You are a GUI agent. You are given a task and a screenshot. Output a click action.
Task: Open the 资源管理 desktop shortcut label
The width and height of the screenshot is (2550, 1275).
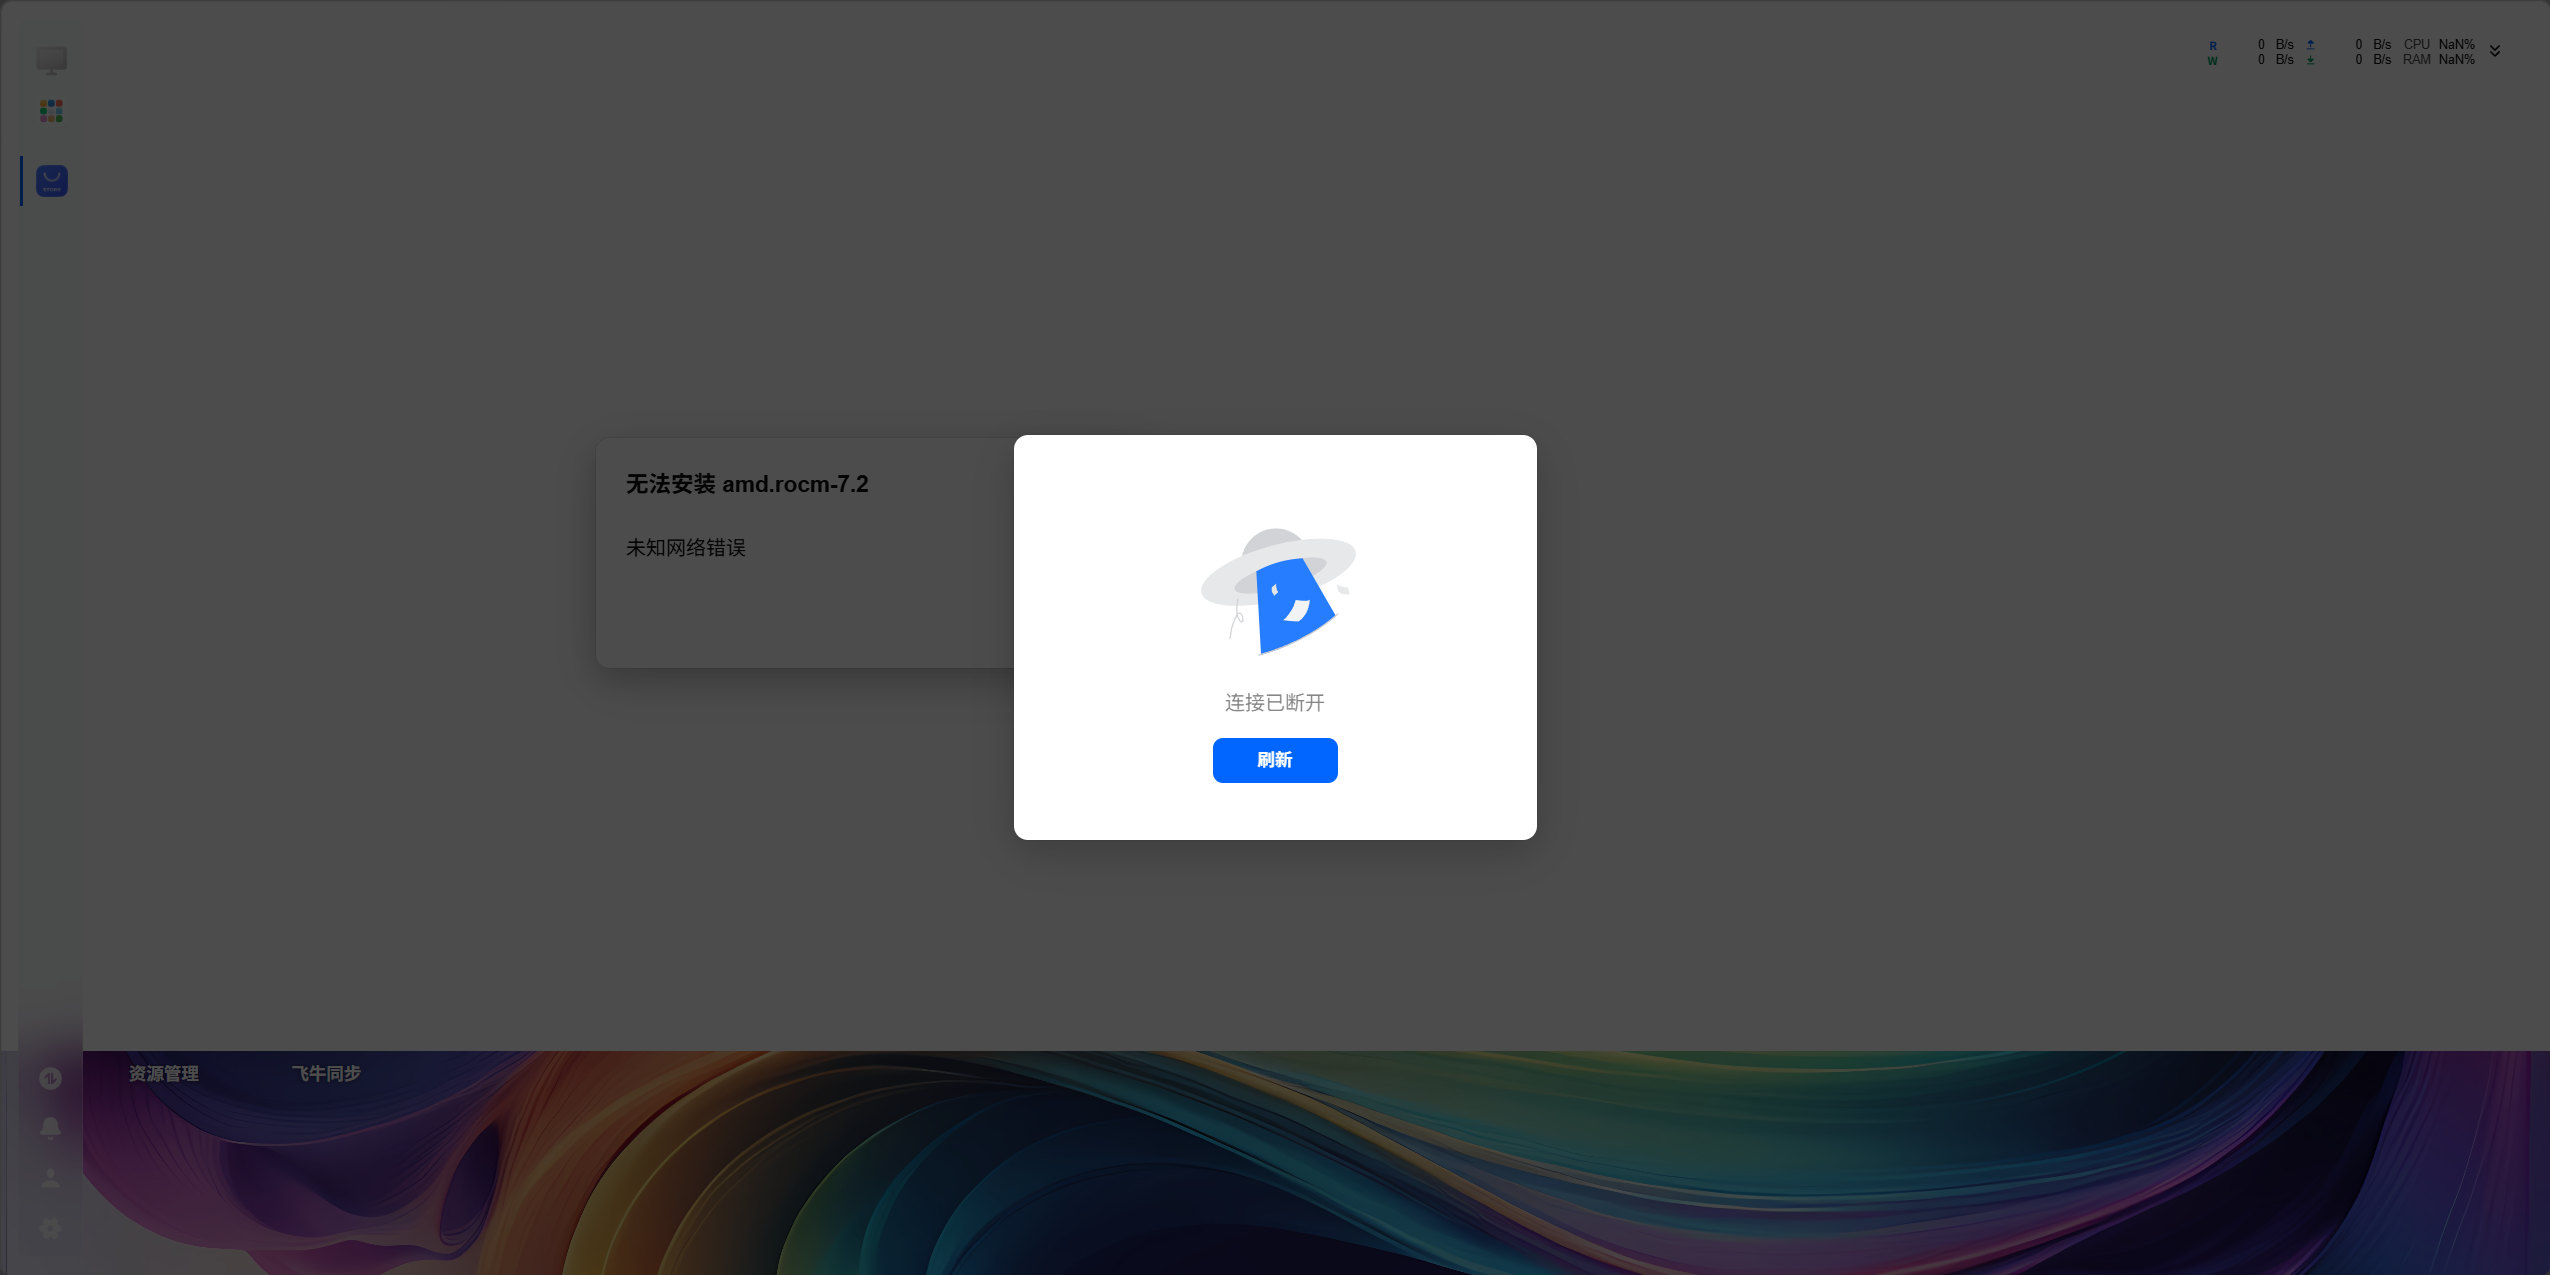point(164,1074)
